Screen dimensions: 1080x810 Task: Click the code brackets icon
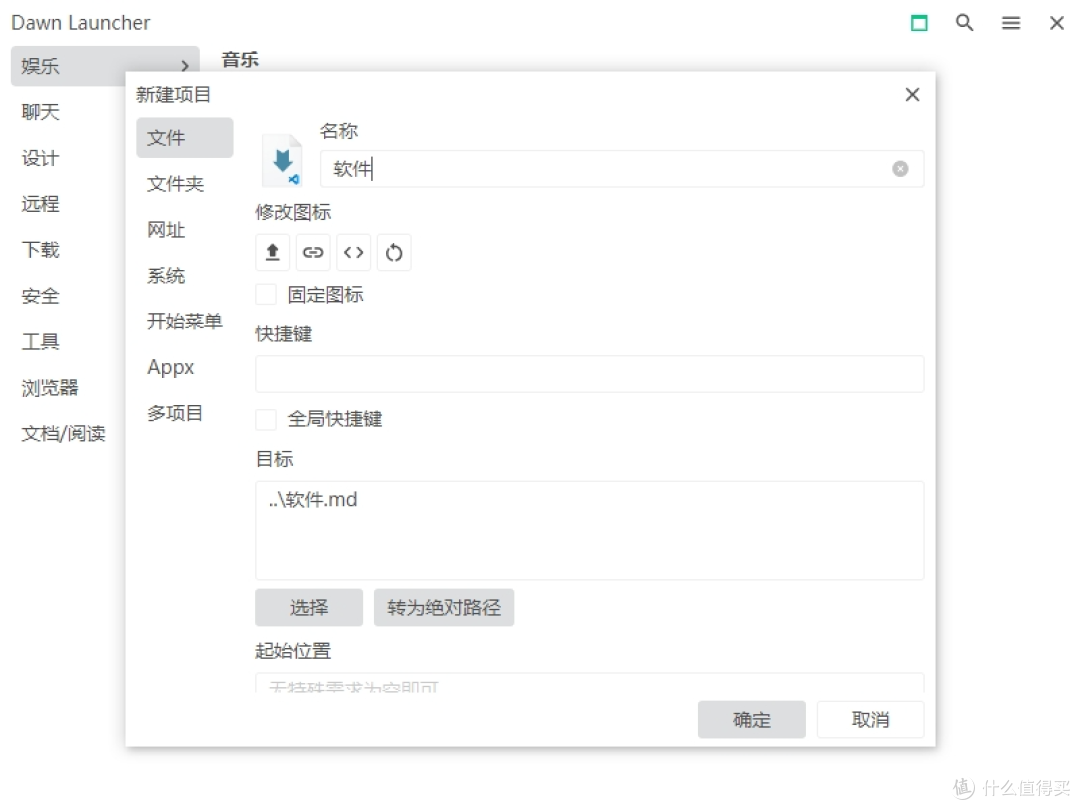tap(353, 252)
